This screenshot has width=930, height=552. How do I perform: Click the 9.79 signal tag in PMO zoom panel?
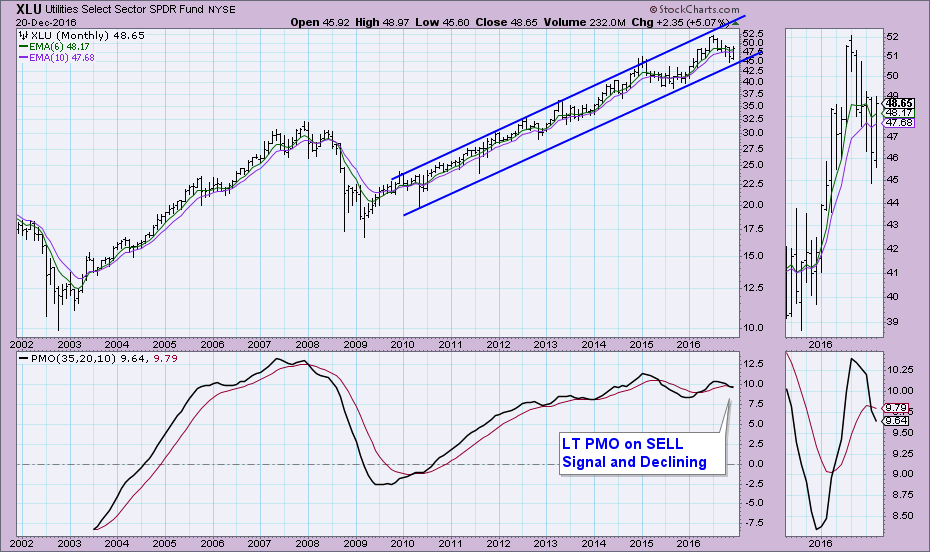coord(896,408)
